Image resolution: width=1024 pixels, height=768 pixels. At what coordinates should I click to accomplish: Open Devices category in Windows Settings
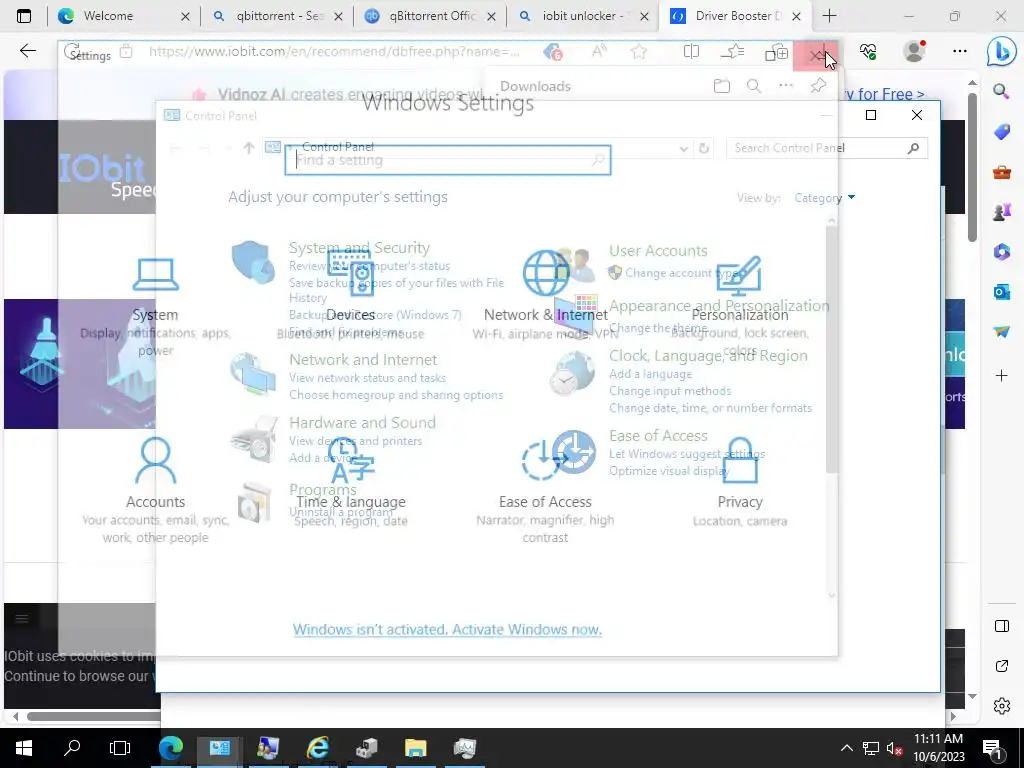click(x=350, y=297)
